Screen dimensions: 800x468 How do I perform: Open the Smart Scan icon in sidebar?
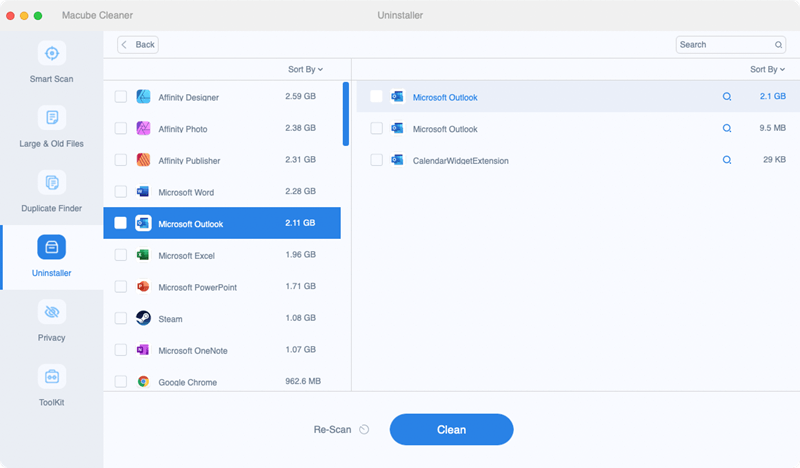(52, 53)
